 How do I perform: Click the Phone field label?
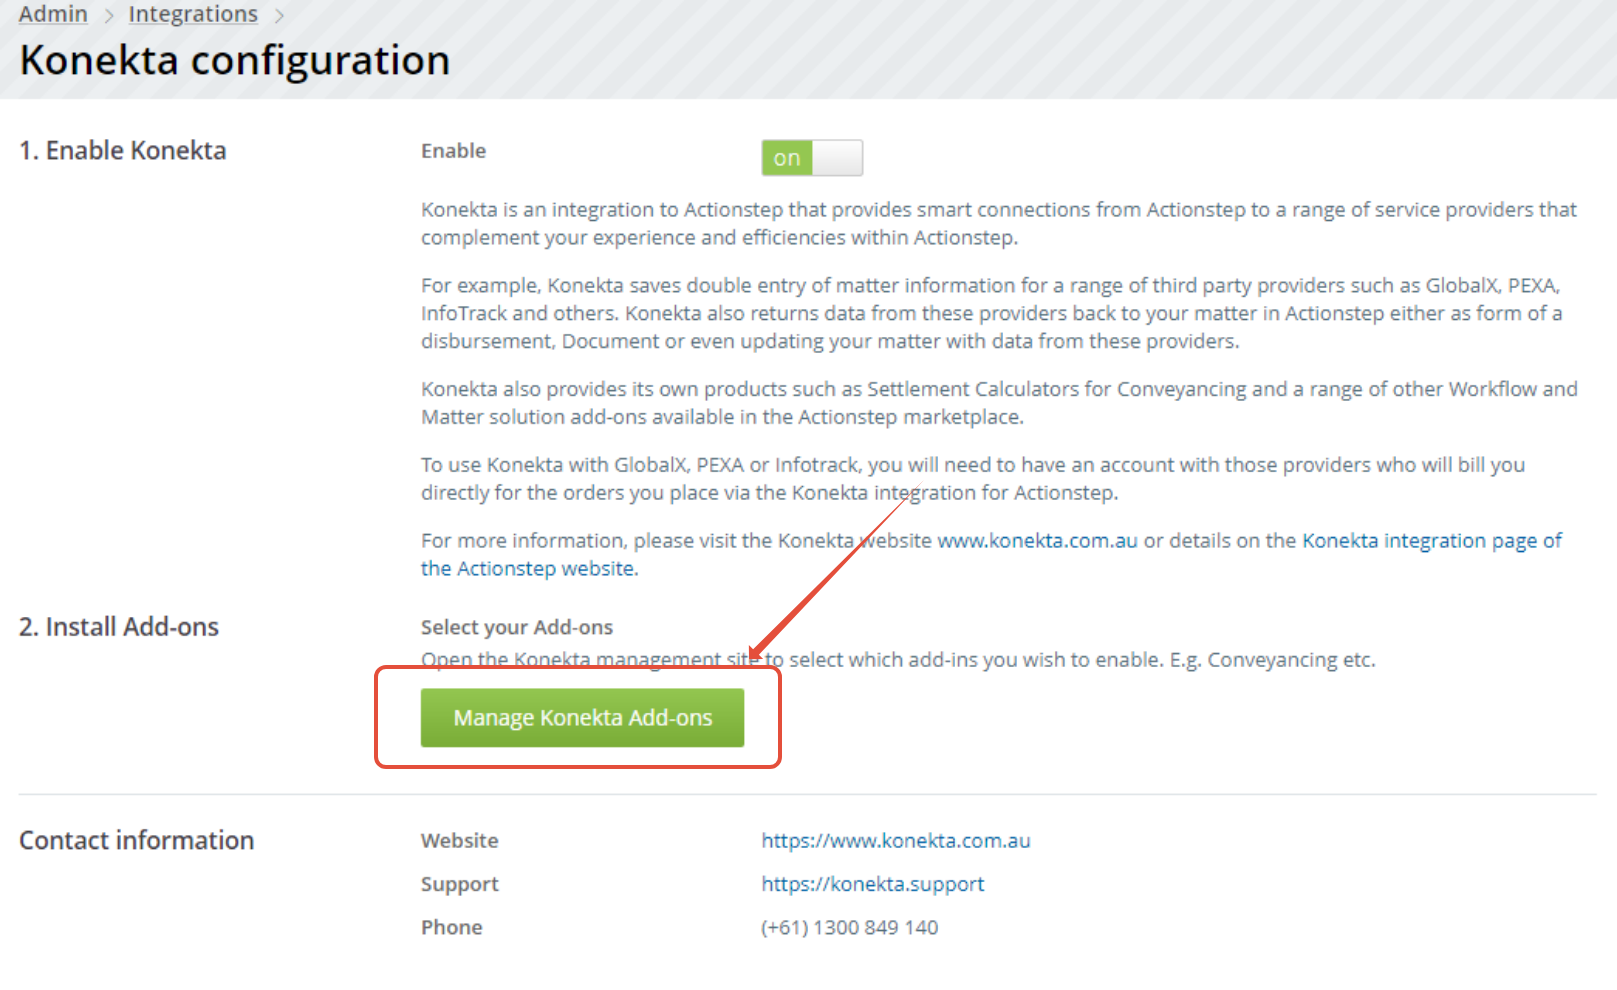pyautogui.click(x=452, y=928)
